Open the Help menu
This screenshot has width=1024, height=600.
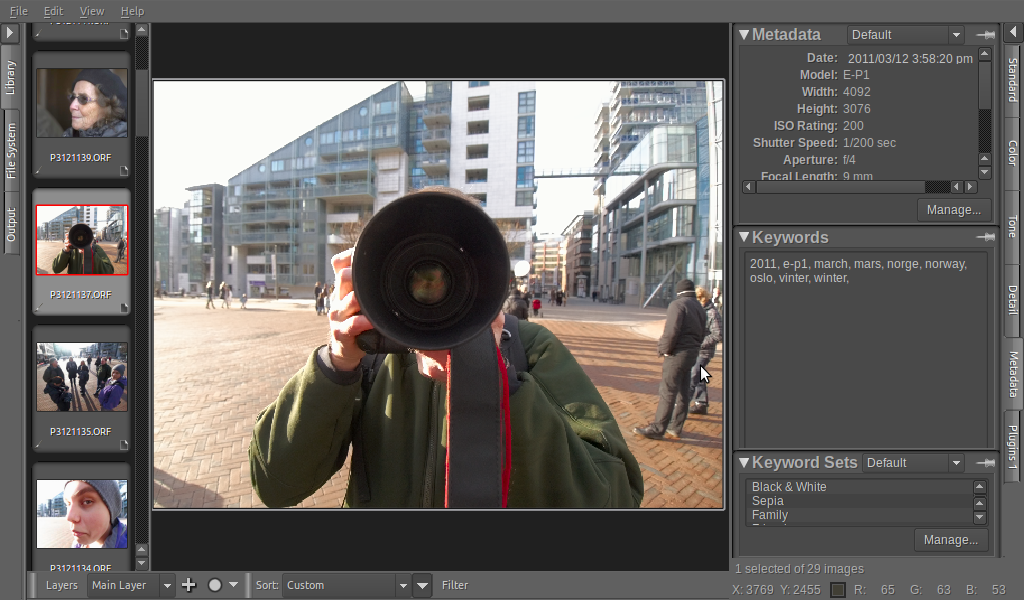133,11
